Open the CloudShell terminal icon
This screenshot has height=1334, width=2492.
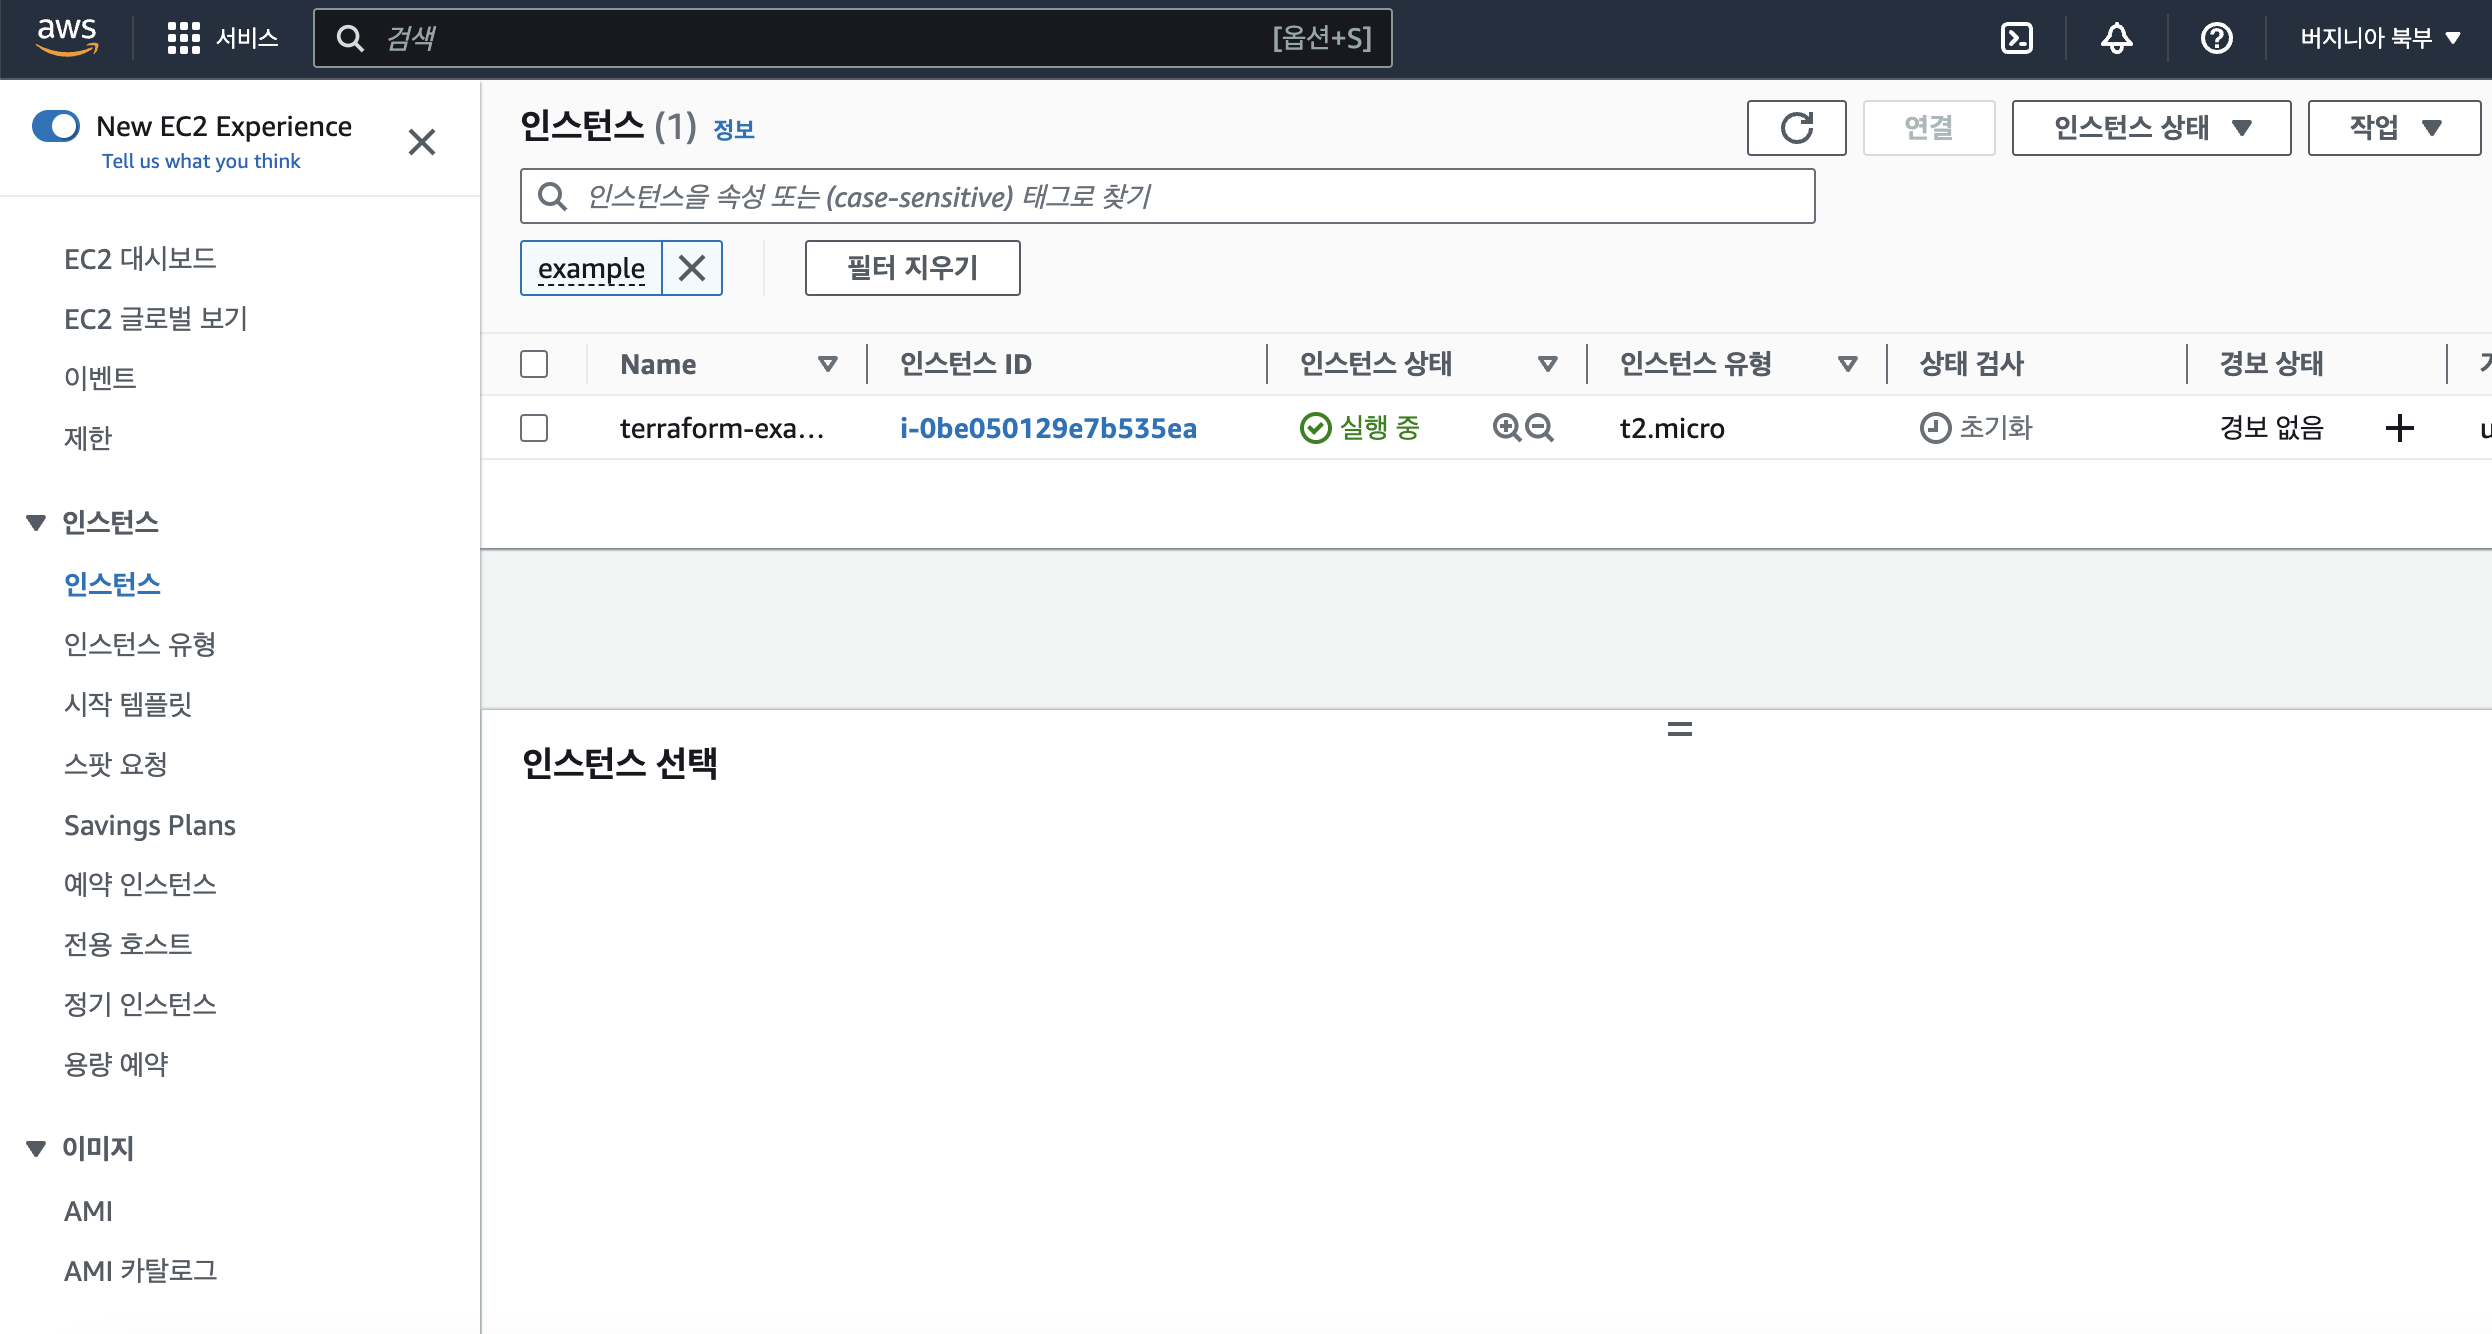point(2016,38)
